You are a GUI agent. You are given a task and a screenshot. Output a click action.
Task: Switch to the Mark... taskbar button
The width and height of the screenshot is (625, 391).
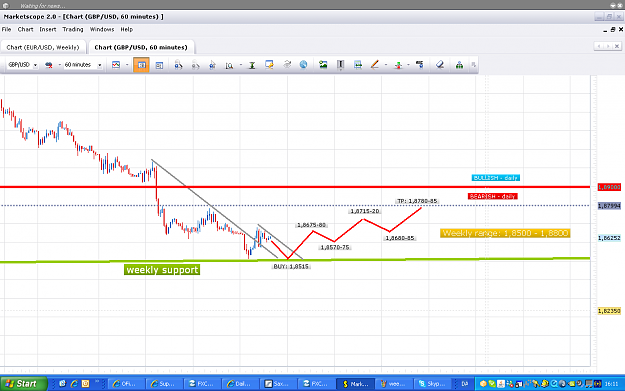[356, 383]
